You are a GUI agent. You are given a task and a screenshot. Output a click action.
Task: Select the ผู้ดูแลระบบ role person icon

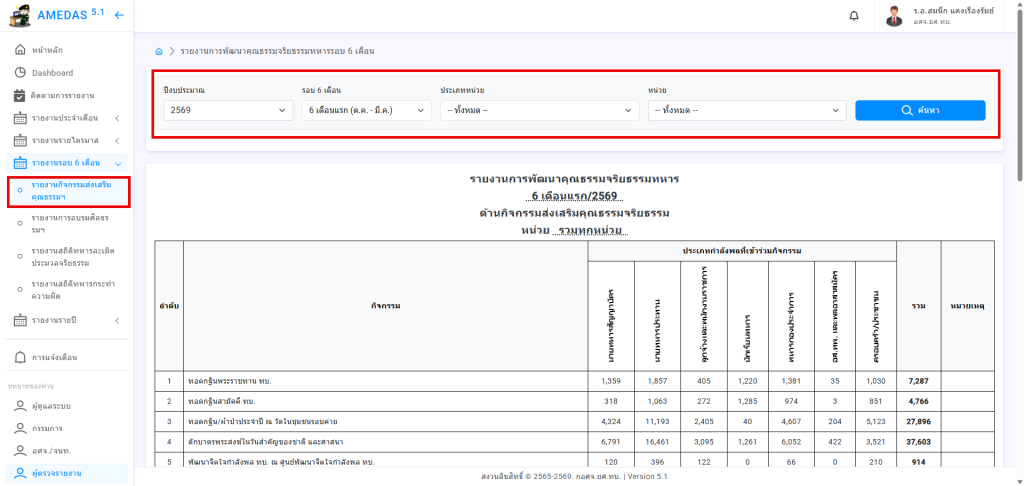[x=20, y=406]
